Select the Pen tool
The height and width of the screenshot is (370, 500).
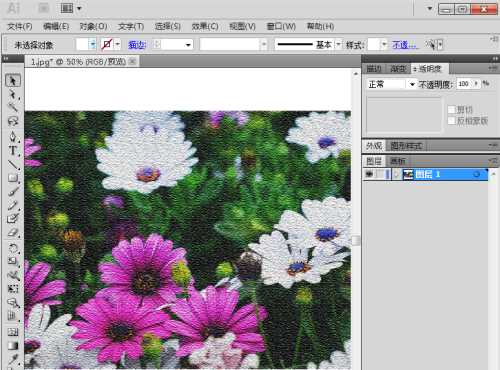tap(13, 136)
